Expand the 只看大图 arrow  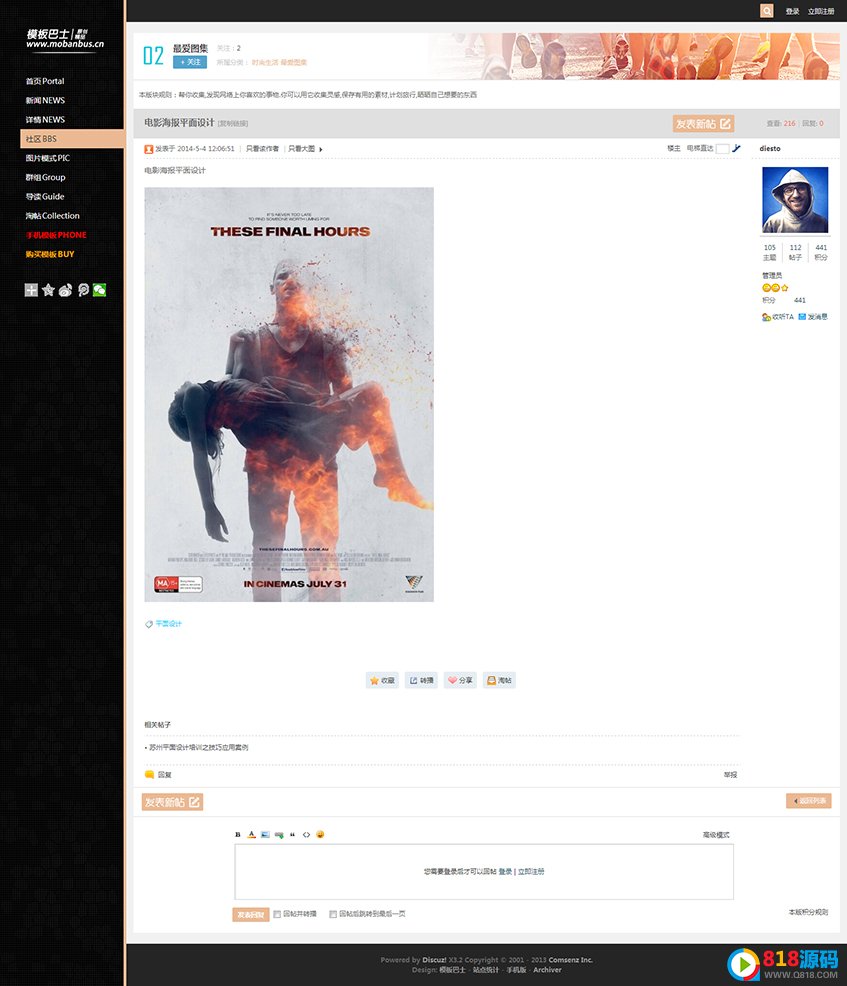[321, 150]
